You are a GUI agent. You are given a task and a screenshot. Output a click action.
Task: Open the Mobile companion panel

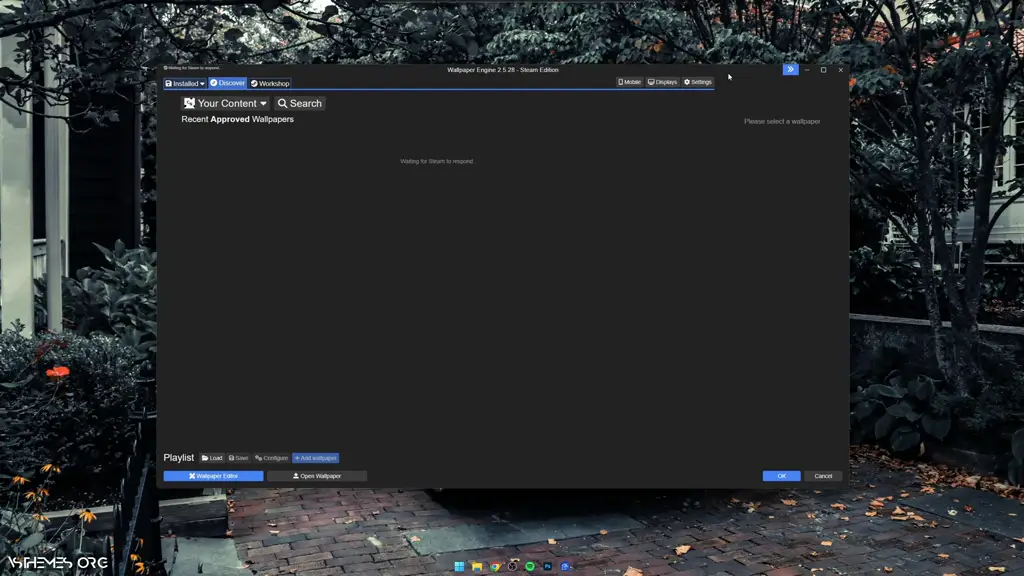click(629, 82)
